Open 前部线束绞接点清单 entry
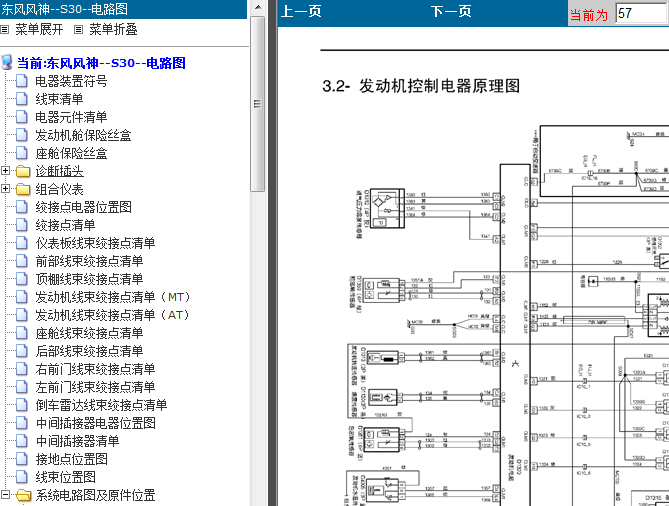The height and width of the screenshot is (506, 669). (89, 261)
